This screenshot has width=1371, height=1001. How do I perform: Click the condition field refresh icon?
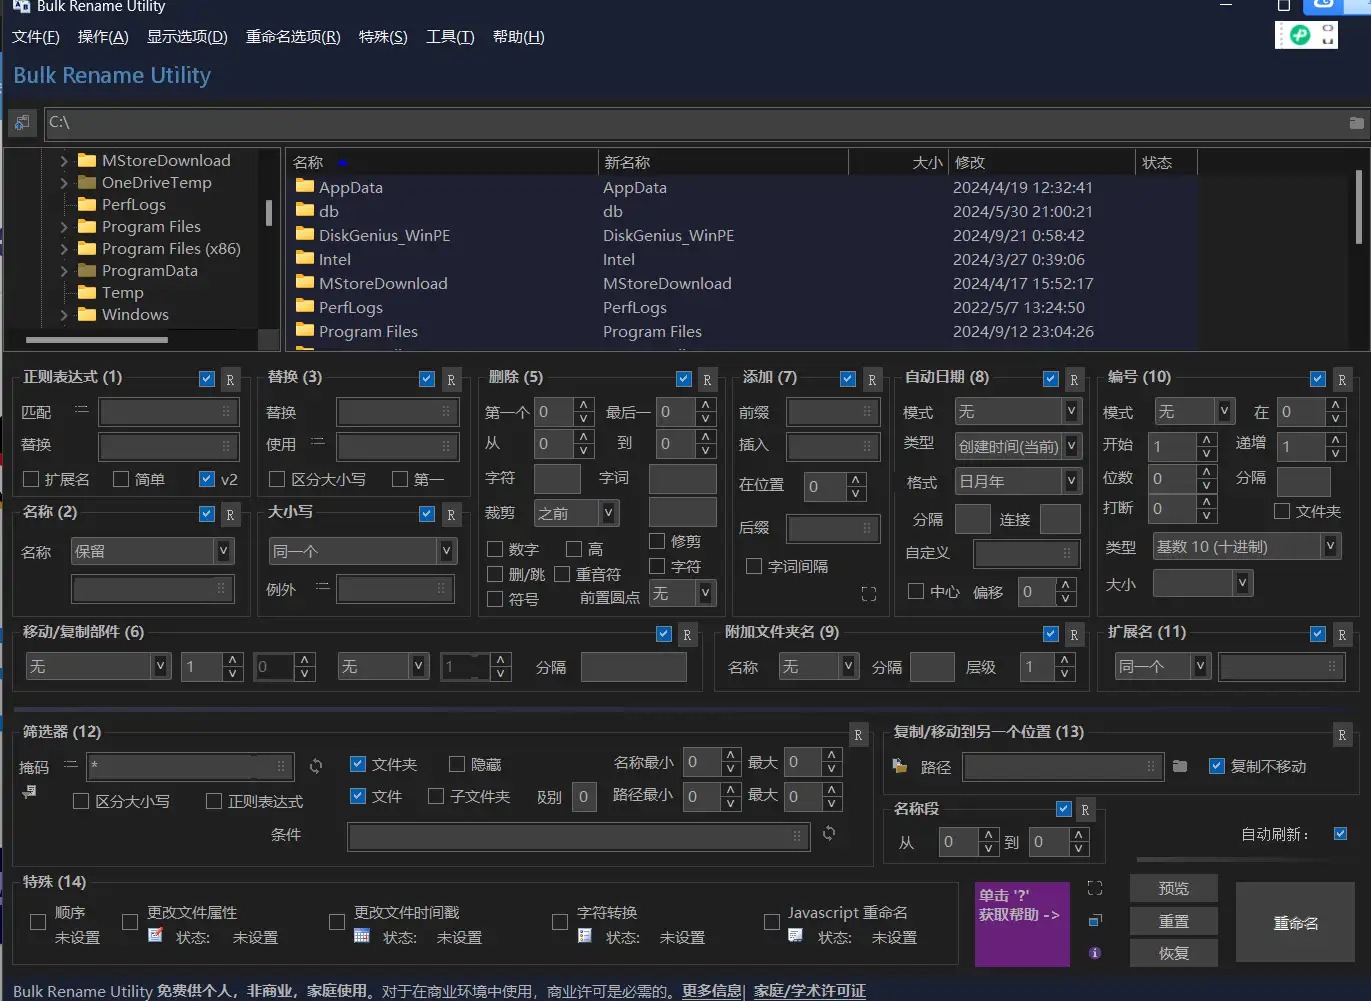829,833
